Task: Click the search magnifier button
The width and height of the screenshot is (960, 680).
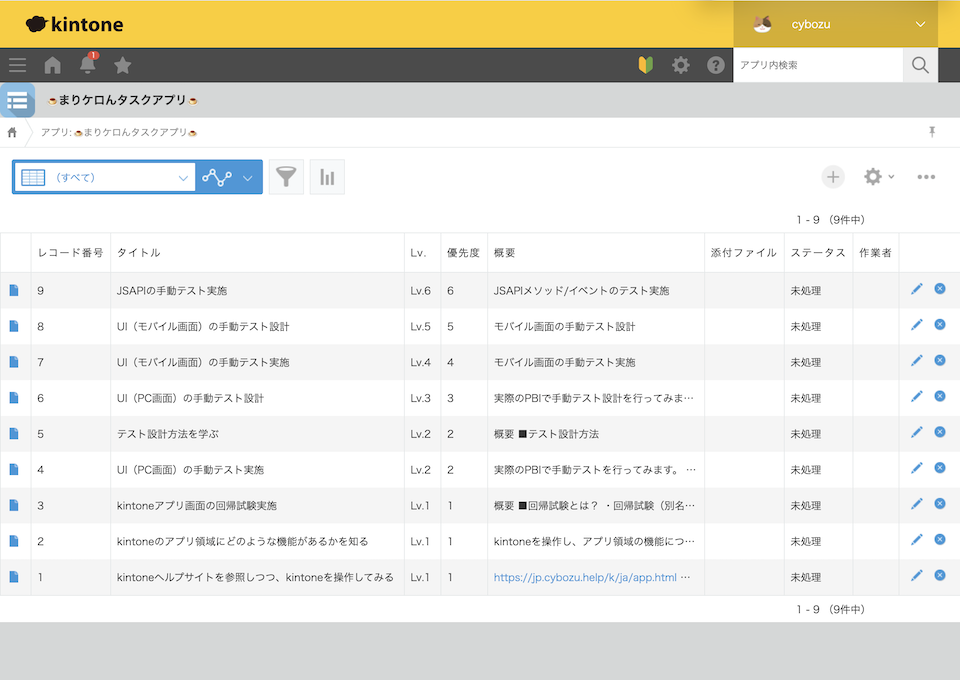Action: tap(920, 65)
